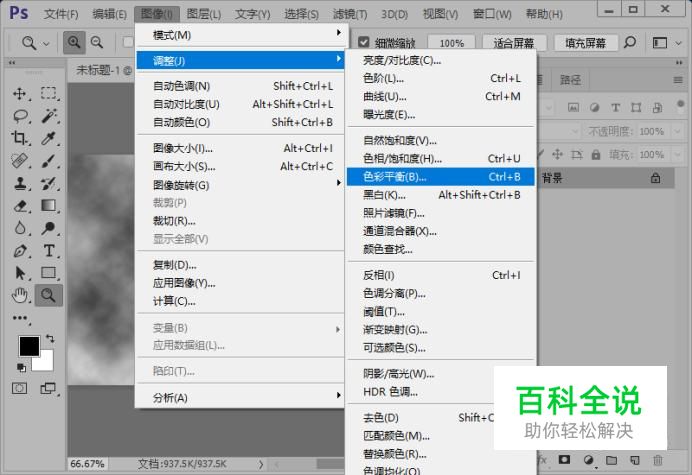Select the Pen tool

(x=19, y=251)
